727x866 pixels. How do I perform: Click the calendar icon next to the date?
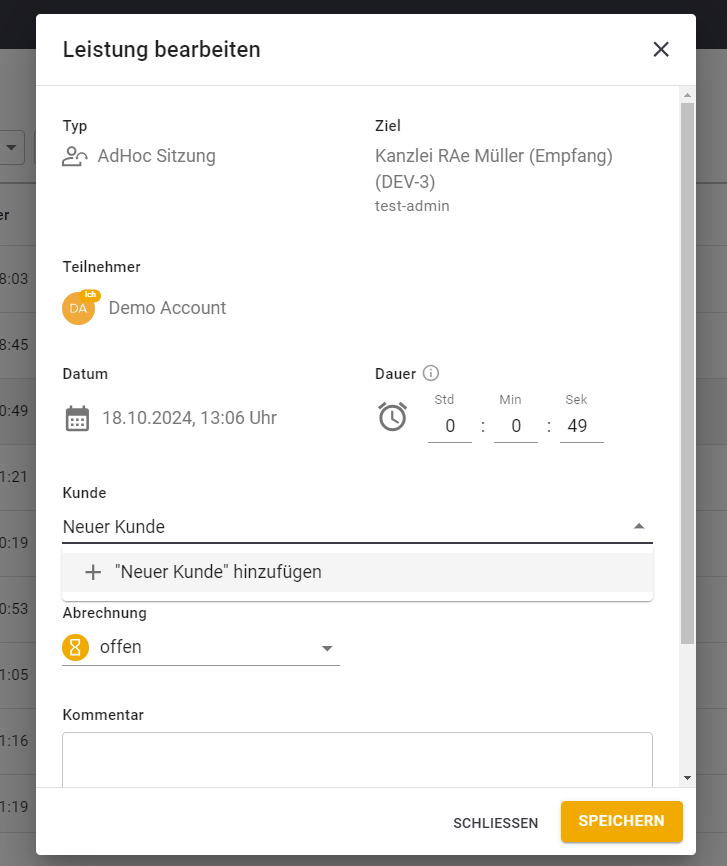click(76, 419)
